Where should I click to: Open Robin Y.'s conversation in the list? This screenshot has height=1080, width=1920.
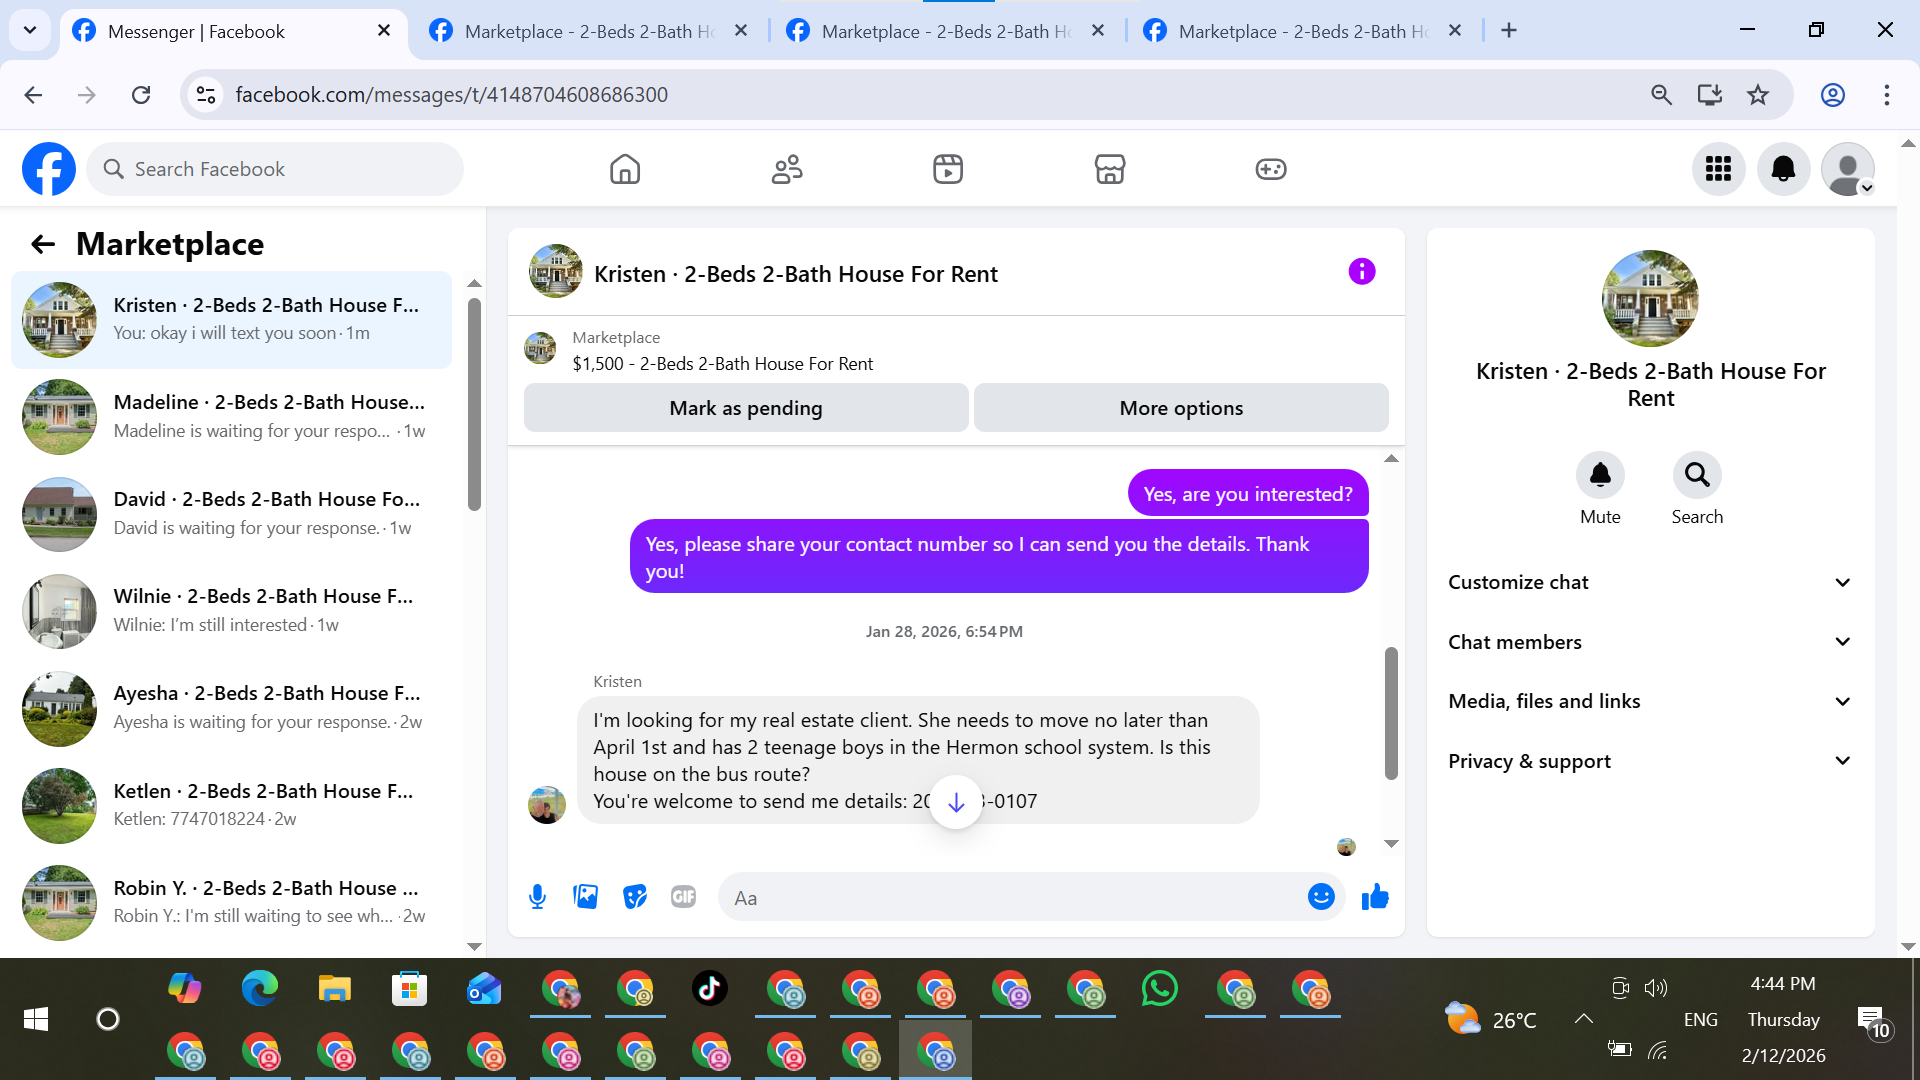(232, 902)
